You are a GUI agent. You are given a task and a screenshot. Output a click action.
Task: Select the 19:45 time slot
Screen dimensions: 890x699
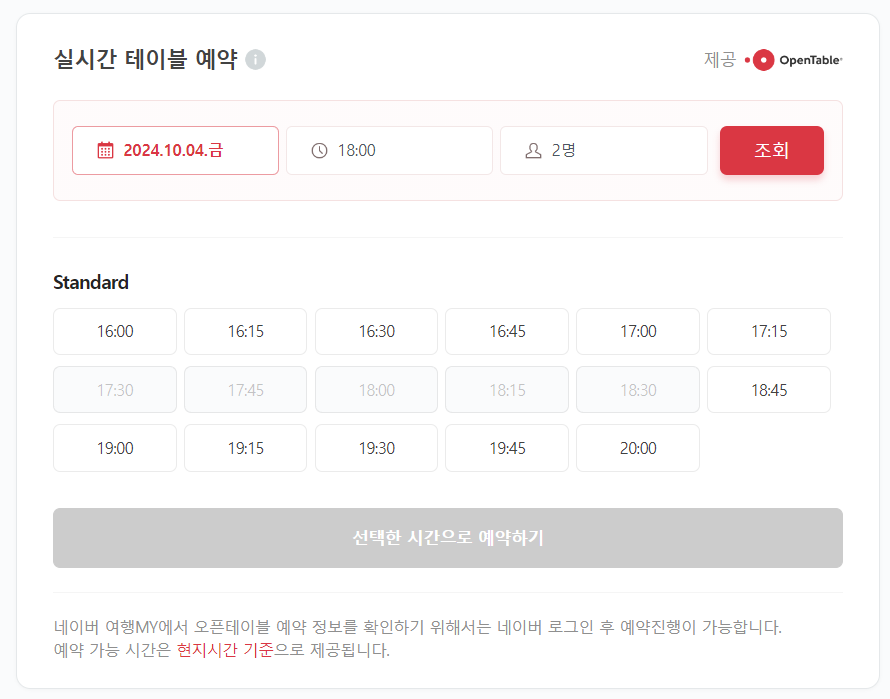coord(507,449)
